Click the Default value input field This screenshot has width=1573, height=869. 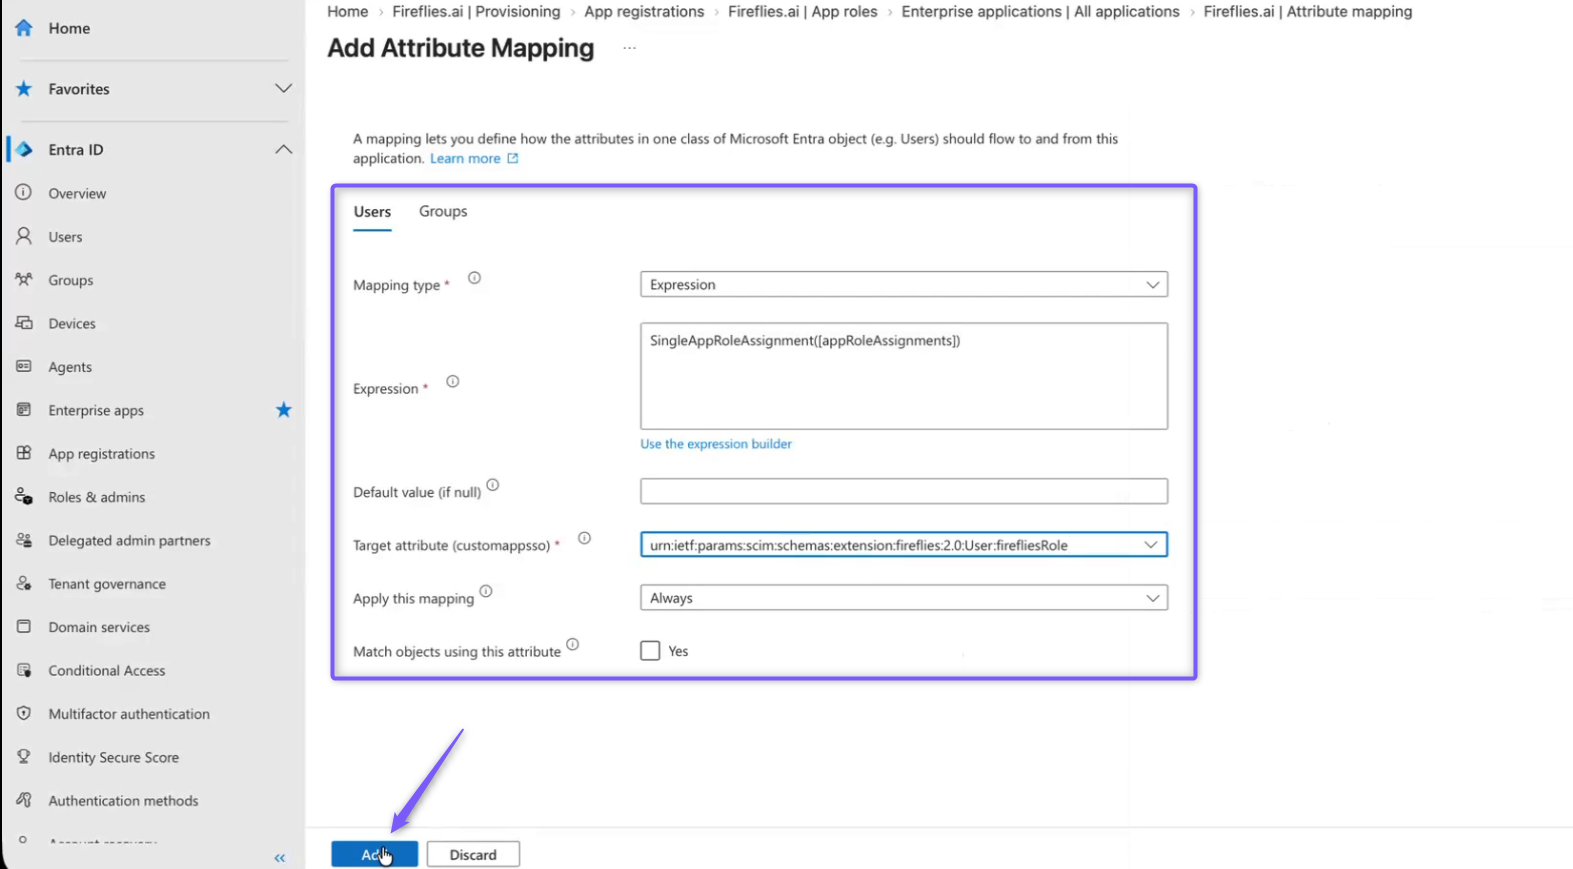(904, 491)
